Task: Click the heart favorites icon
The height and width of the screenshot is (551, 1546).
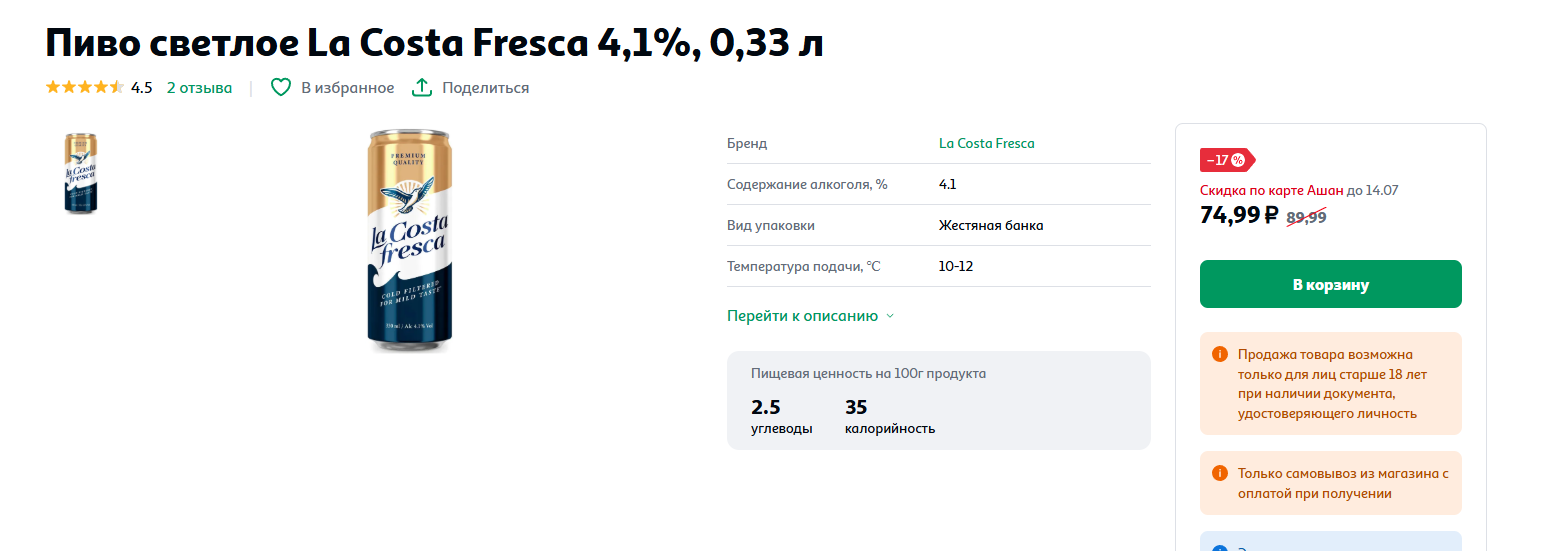Action: (x=281, y=88)
